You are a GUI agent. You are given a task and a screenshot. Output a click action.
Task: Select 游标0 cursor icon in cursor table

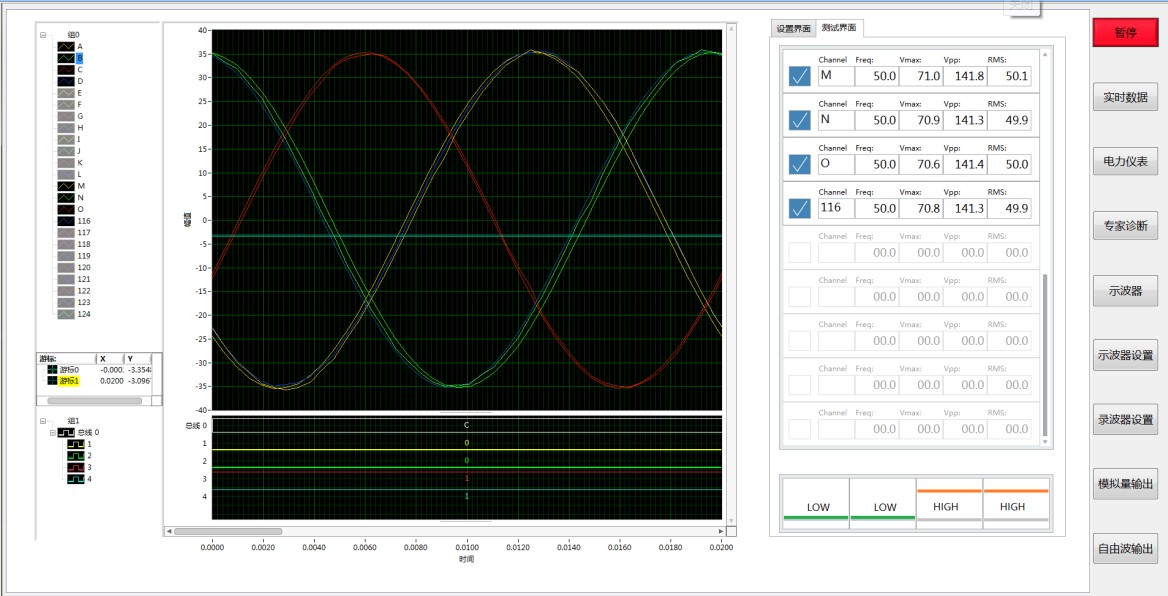(x=52, y=370)
